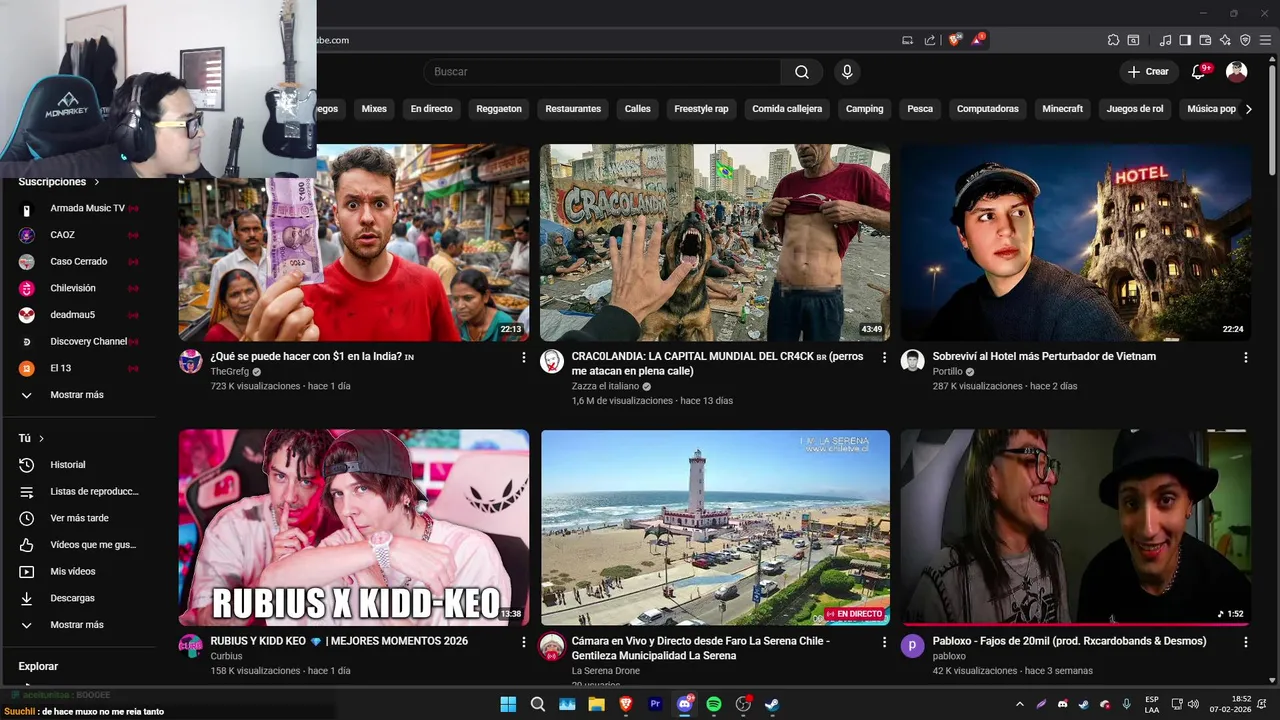Open the Cracolandia dog thumbnail
This screenshot has height=720, width=1280.
(715, 242)
